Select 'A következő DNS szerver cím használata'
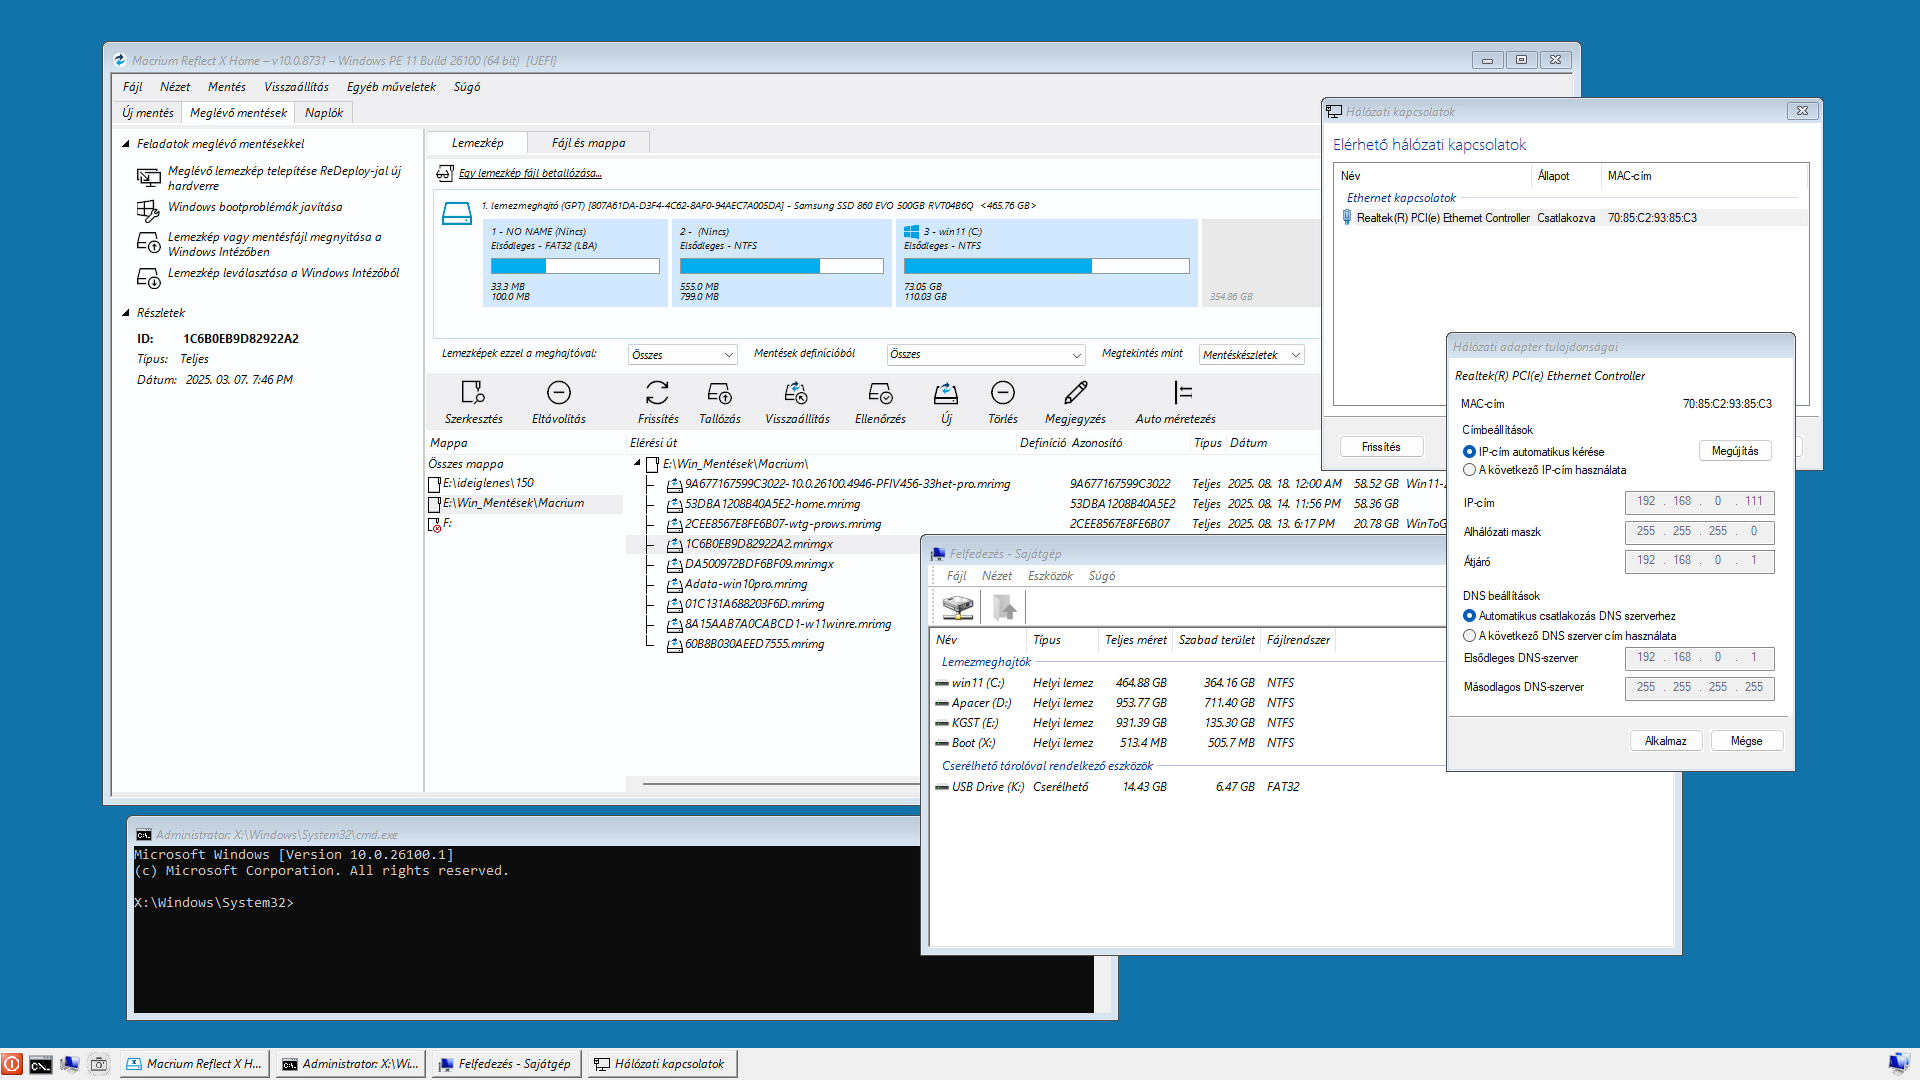This screenshot has height=1080, width=1920. click(x=1469, y=636)
